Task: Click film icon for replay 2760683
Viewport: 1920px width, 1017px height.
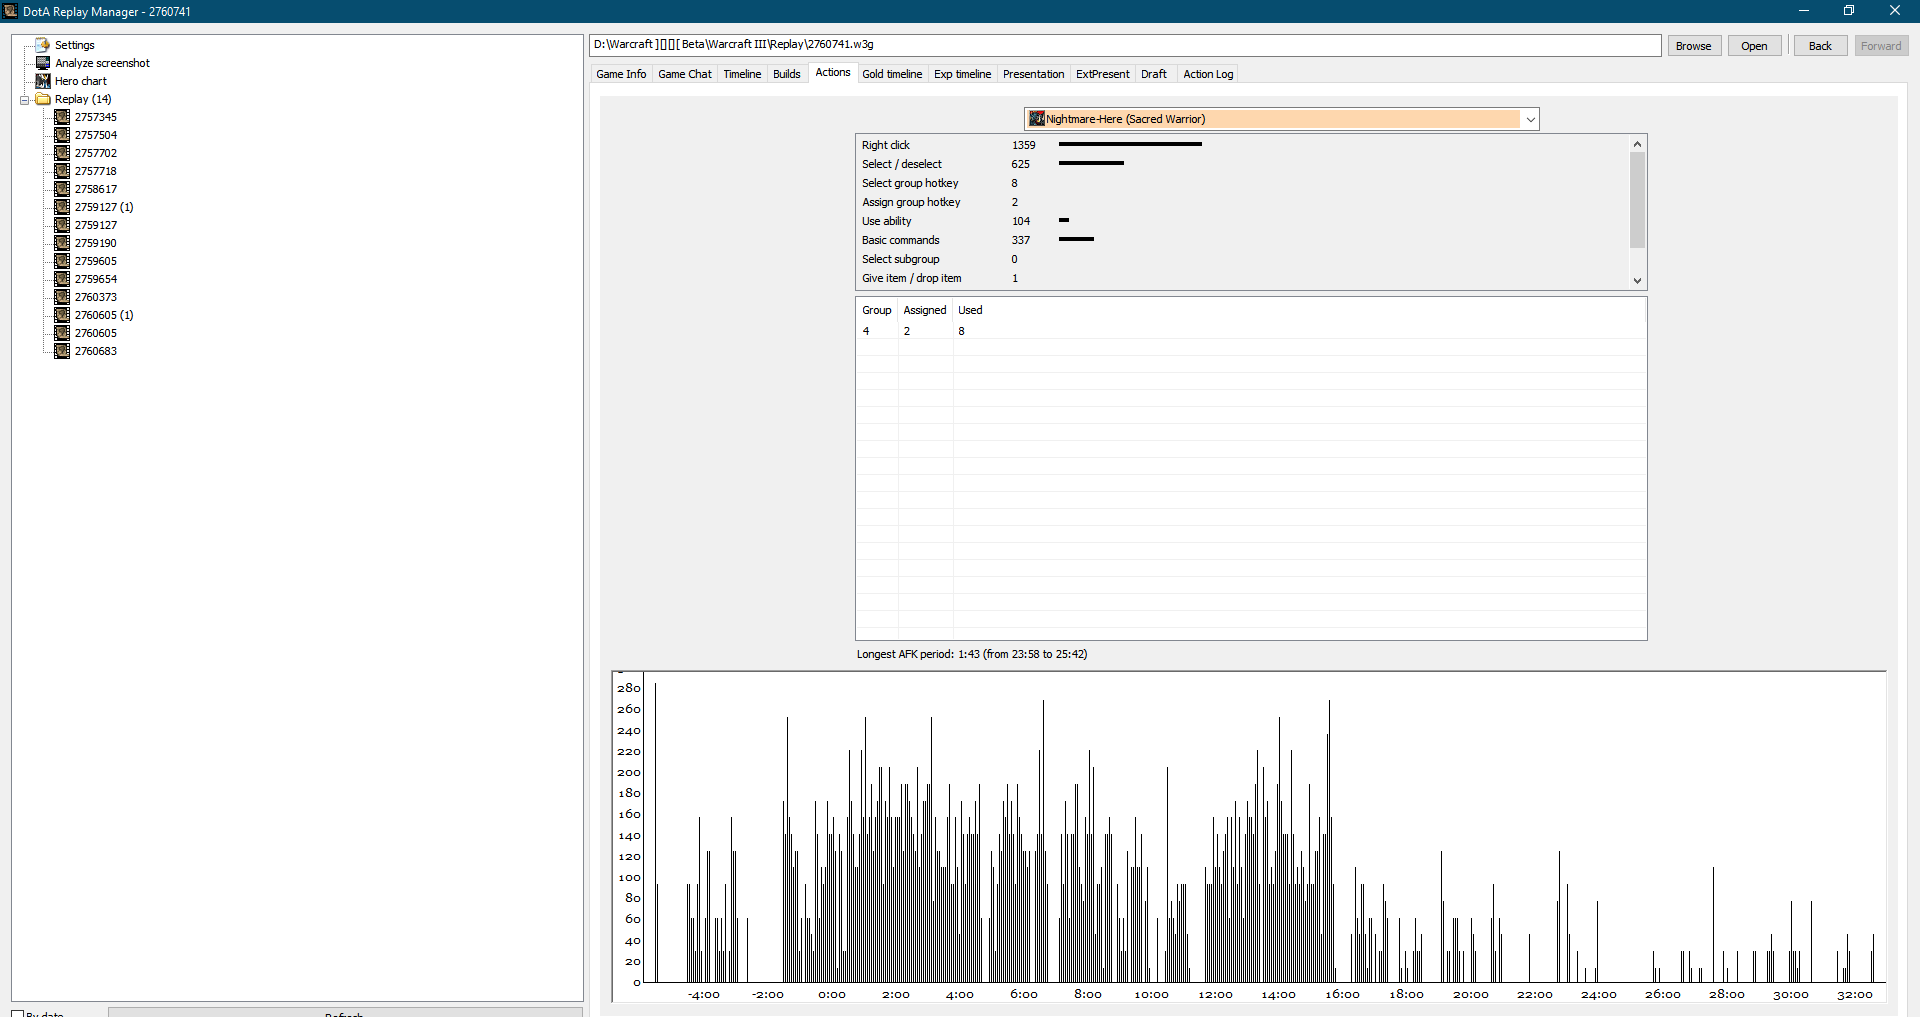Action: click(x=62, y=351)
